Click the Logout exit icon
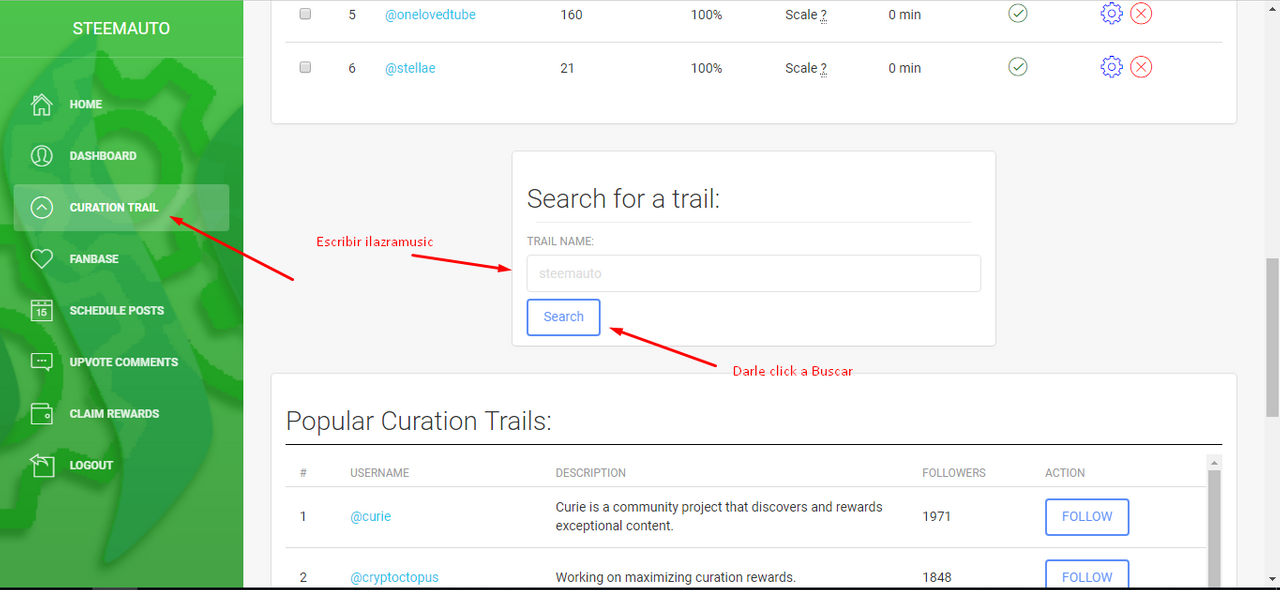 (x=42, y=465)
